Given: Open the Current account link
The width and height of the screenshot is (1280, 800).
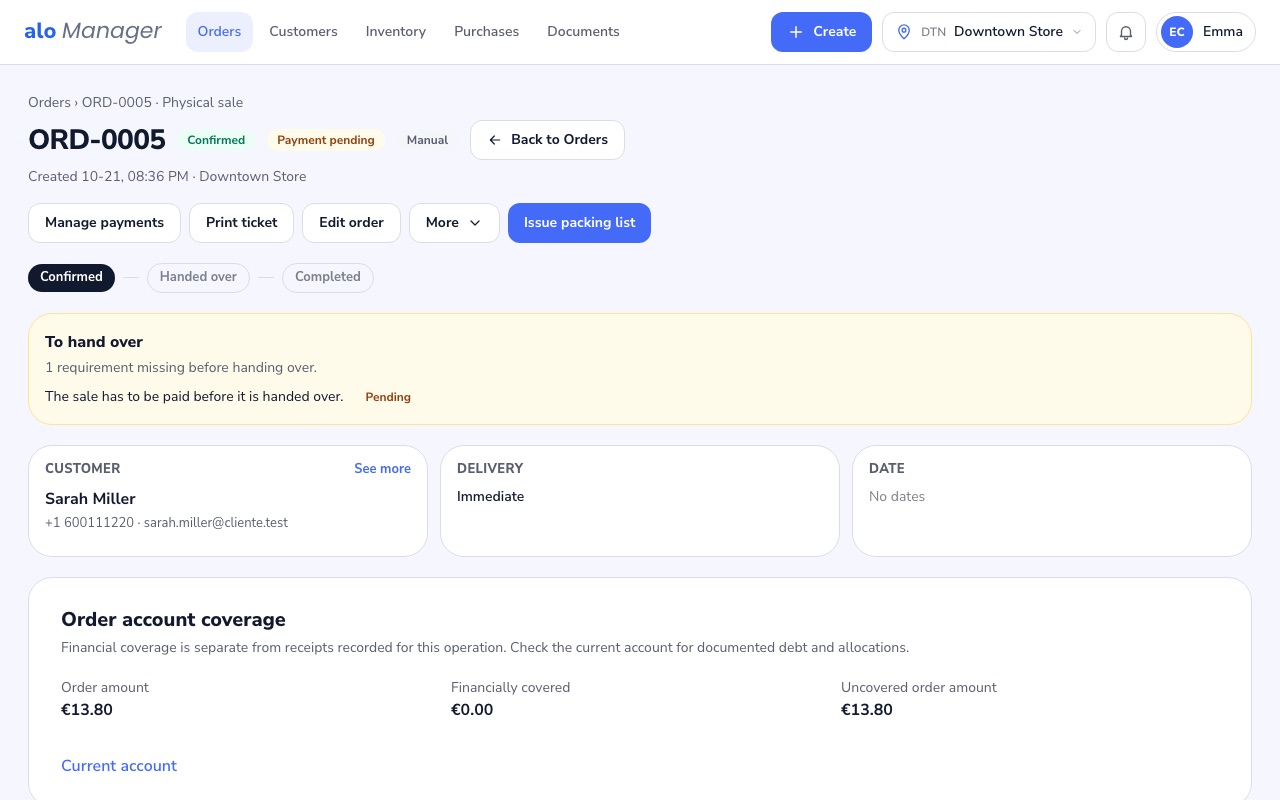Looking at the screenshot, I should pyautogui.click(x=119, y=766).
